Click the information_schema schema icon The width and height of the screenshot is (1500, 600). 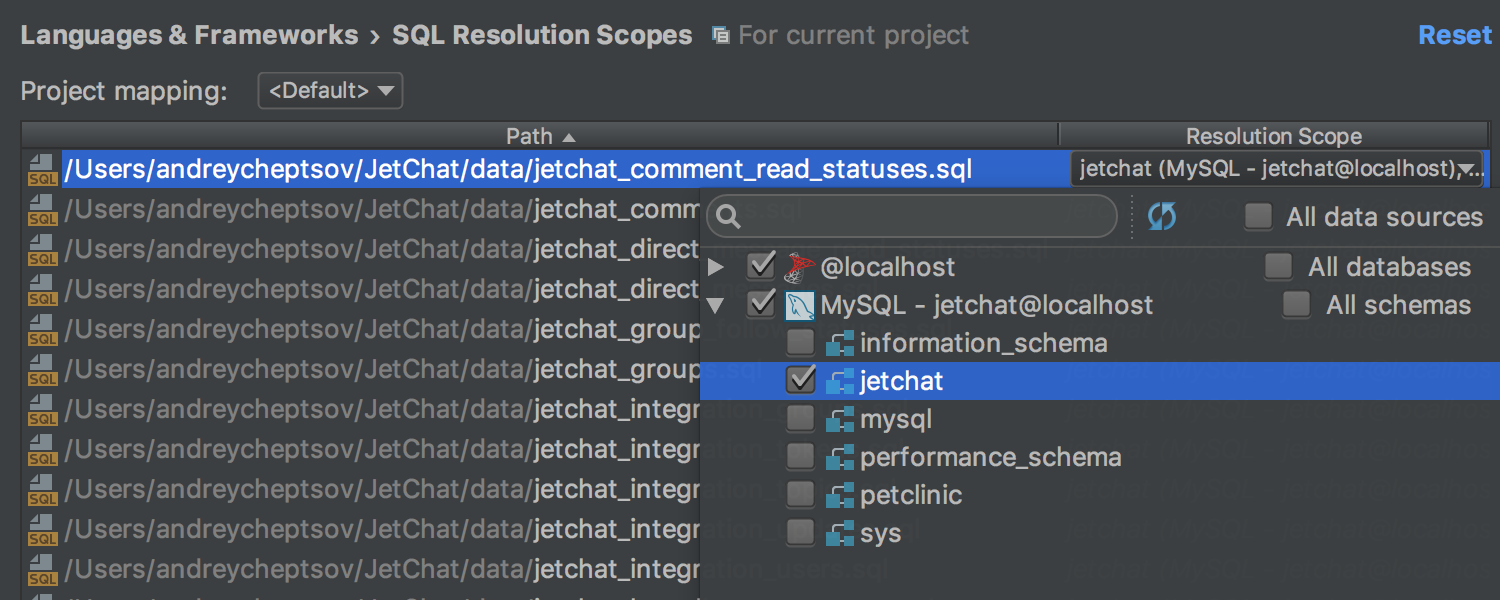(x=839, y=344)
